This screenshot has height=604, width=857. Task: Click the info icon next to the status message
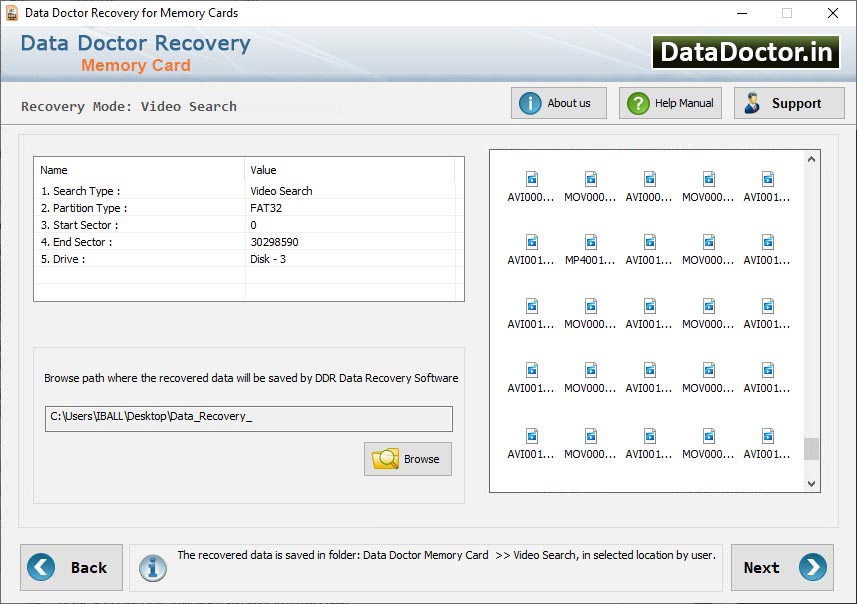pyautogui.click(x=153, y=567)
